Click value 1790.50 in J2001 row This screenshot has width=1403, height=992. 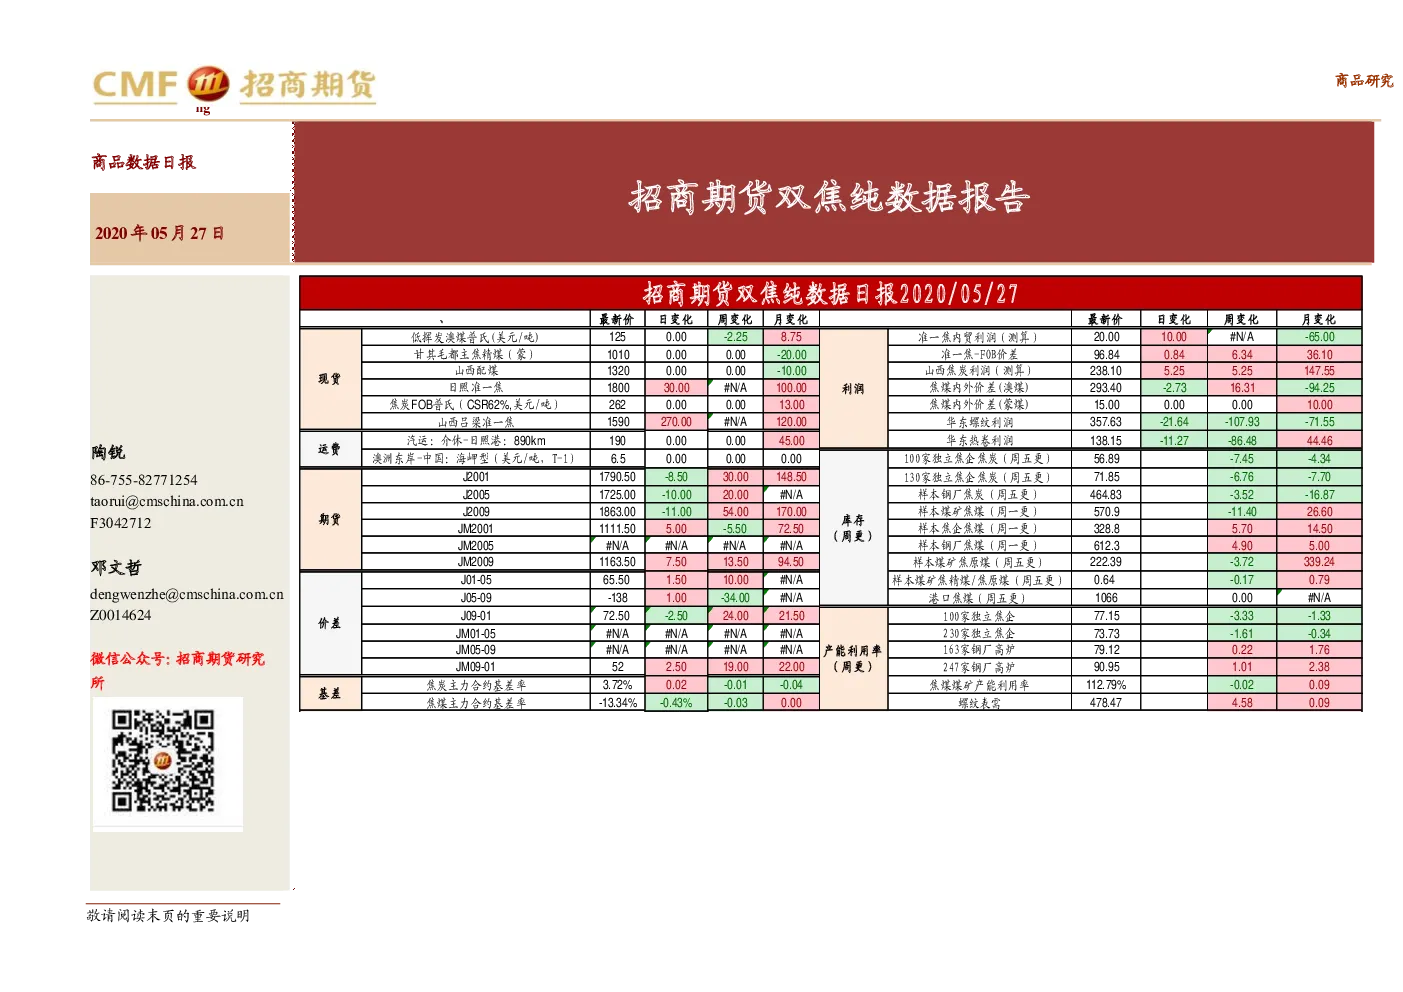[x=618, y=477]
